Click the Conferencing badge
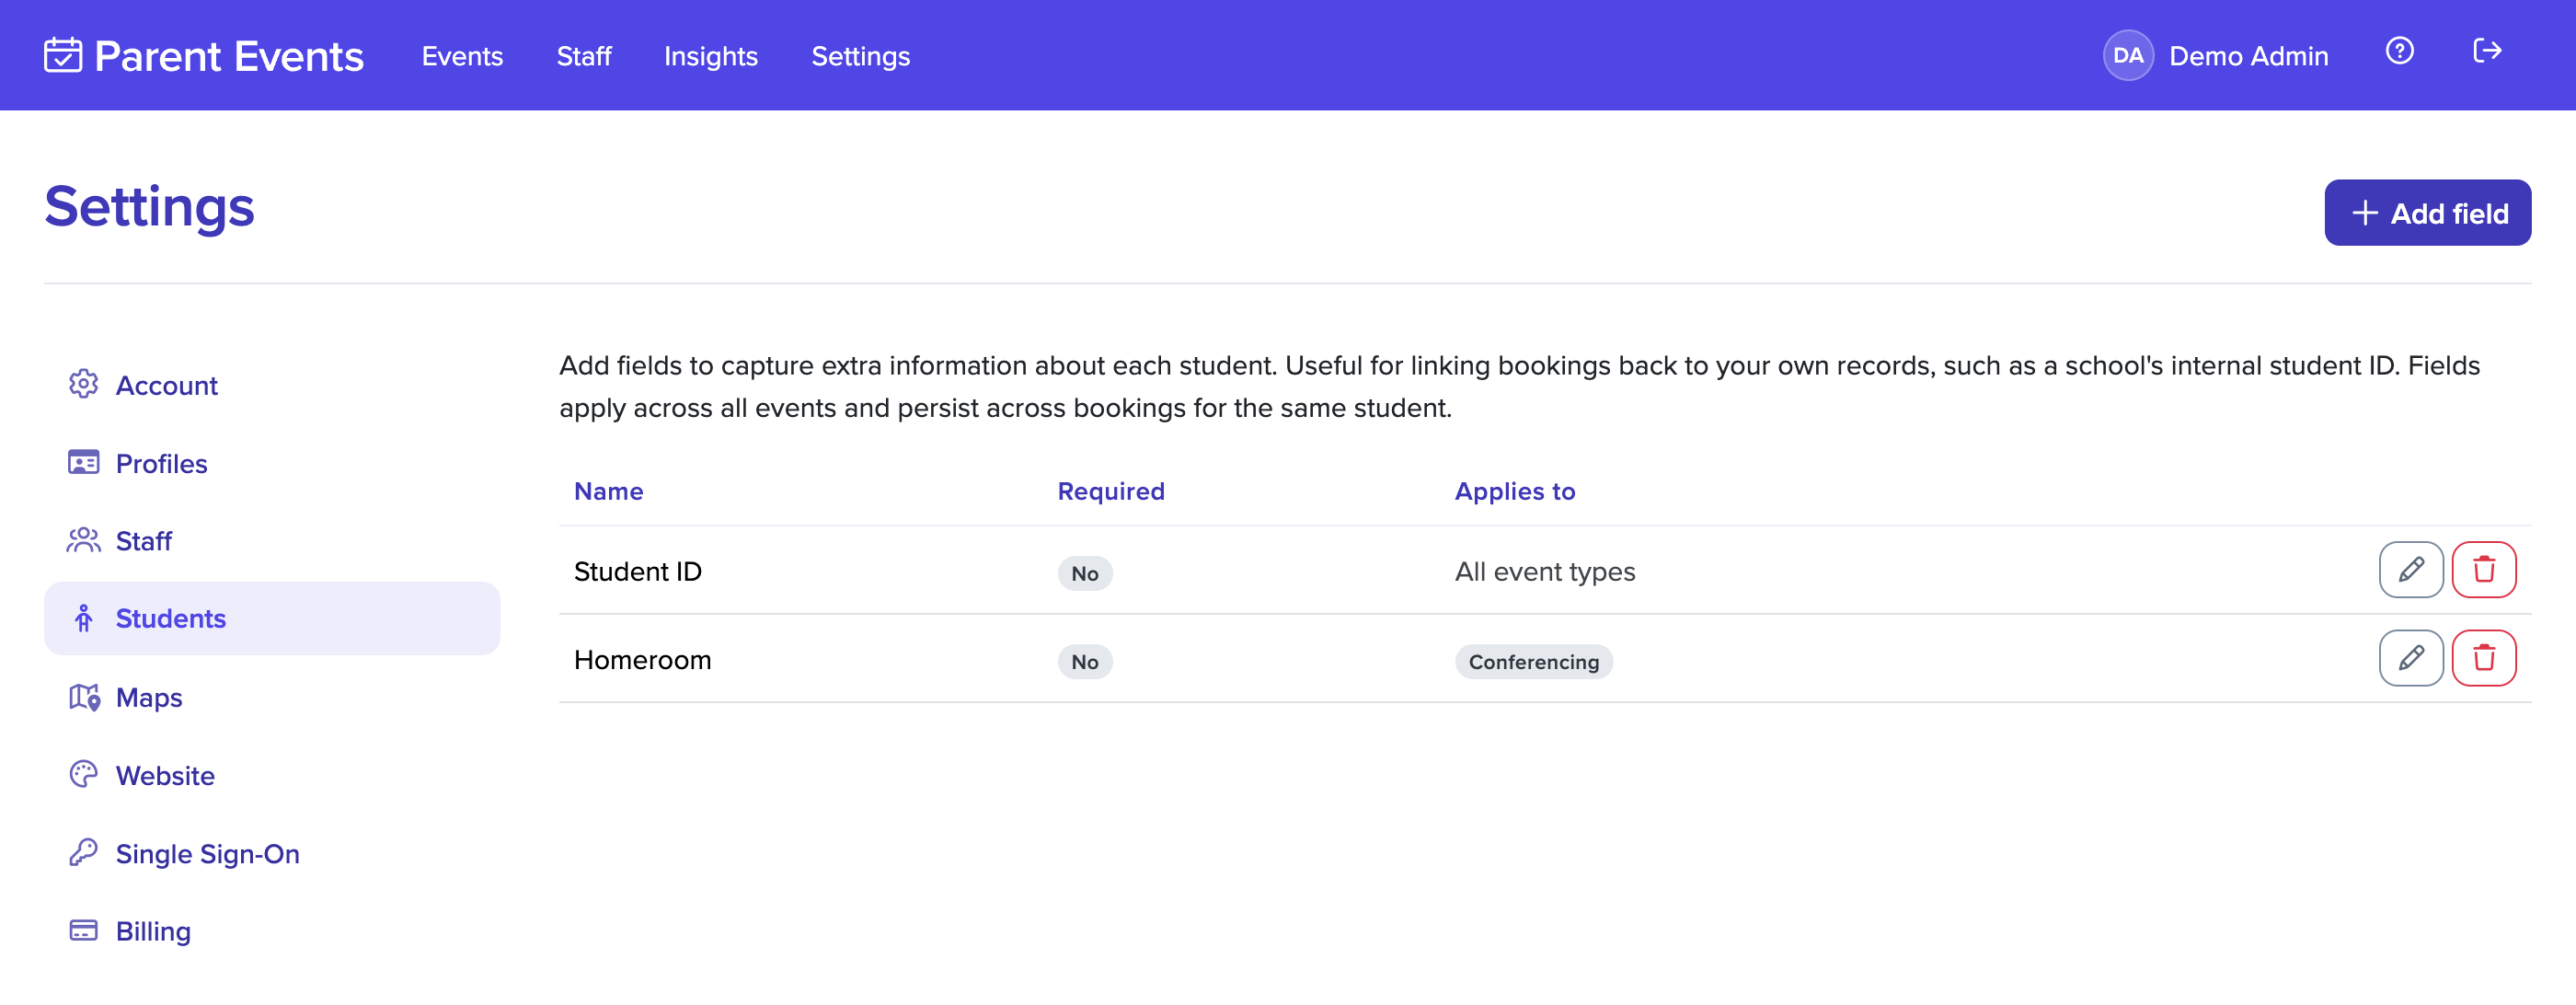 pos(1533,661)
